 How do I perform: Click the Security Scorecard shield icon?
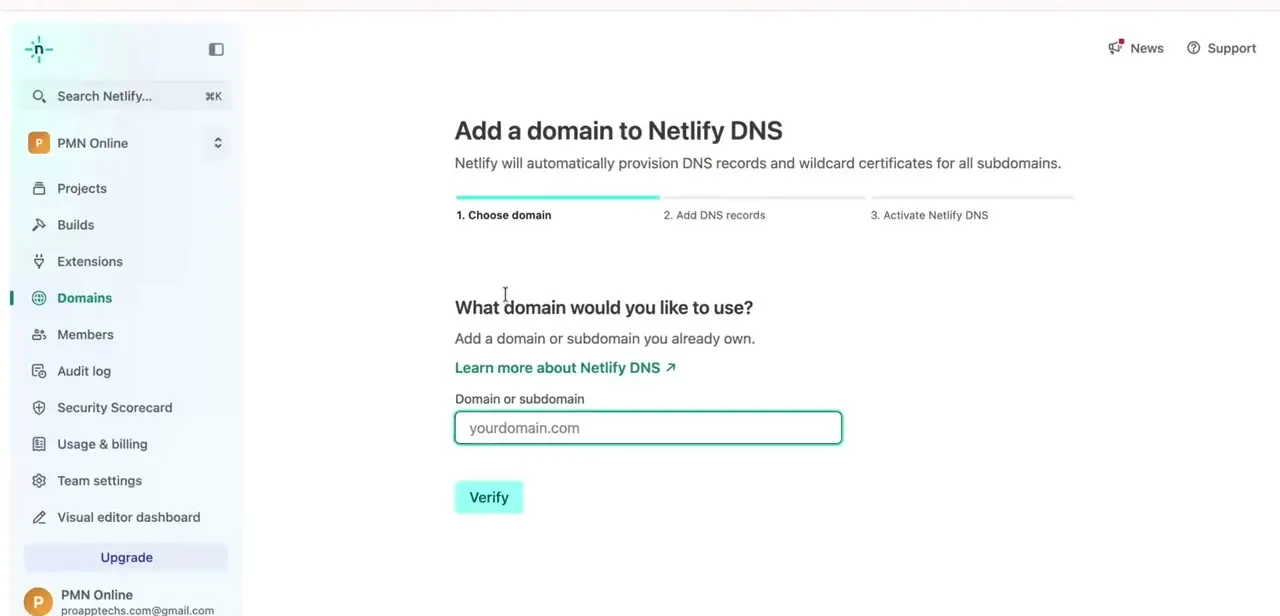pyautogui.click(x=39, y=408)
